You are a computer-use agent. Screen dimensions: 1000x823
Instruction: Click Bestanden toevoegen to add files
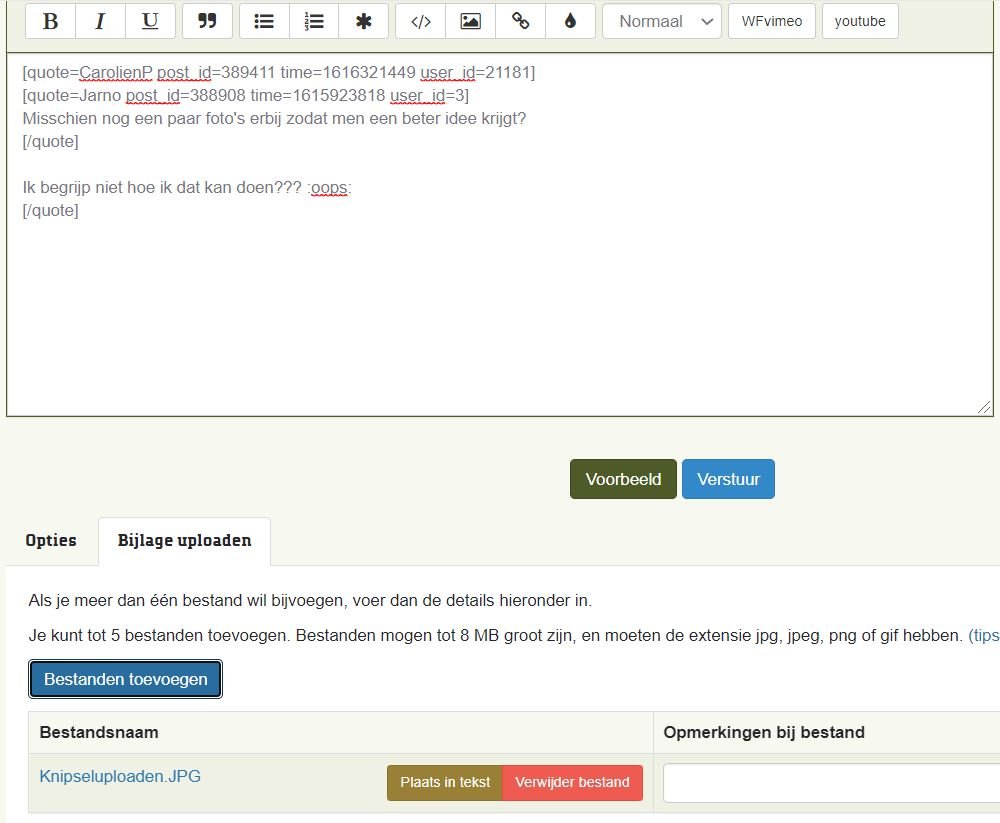(x=126, y=679)
